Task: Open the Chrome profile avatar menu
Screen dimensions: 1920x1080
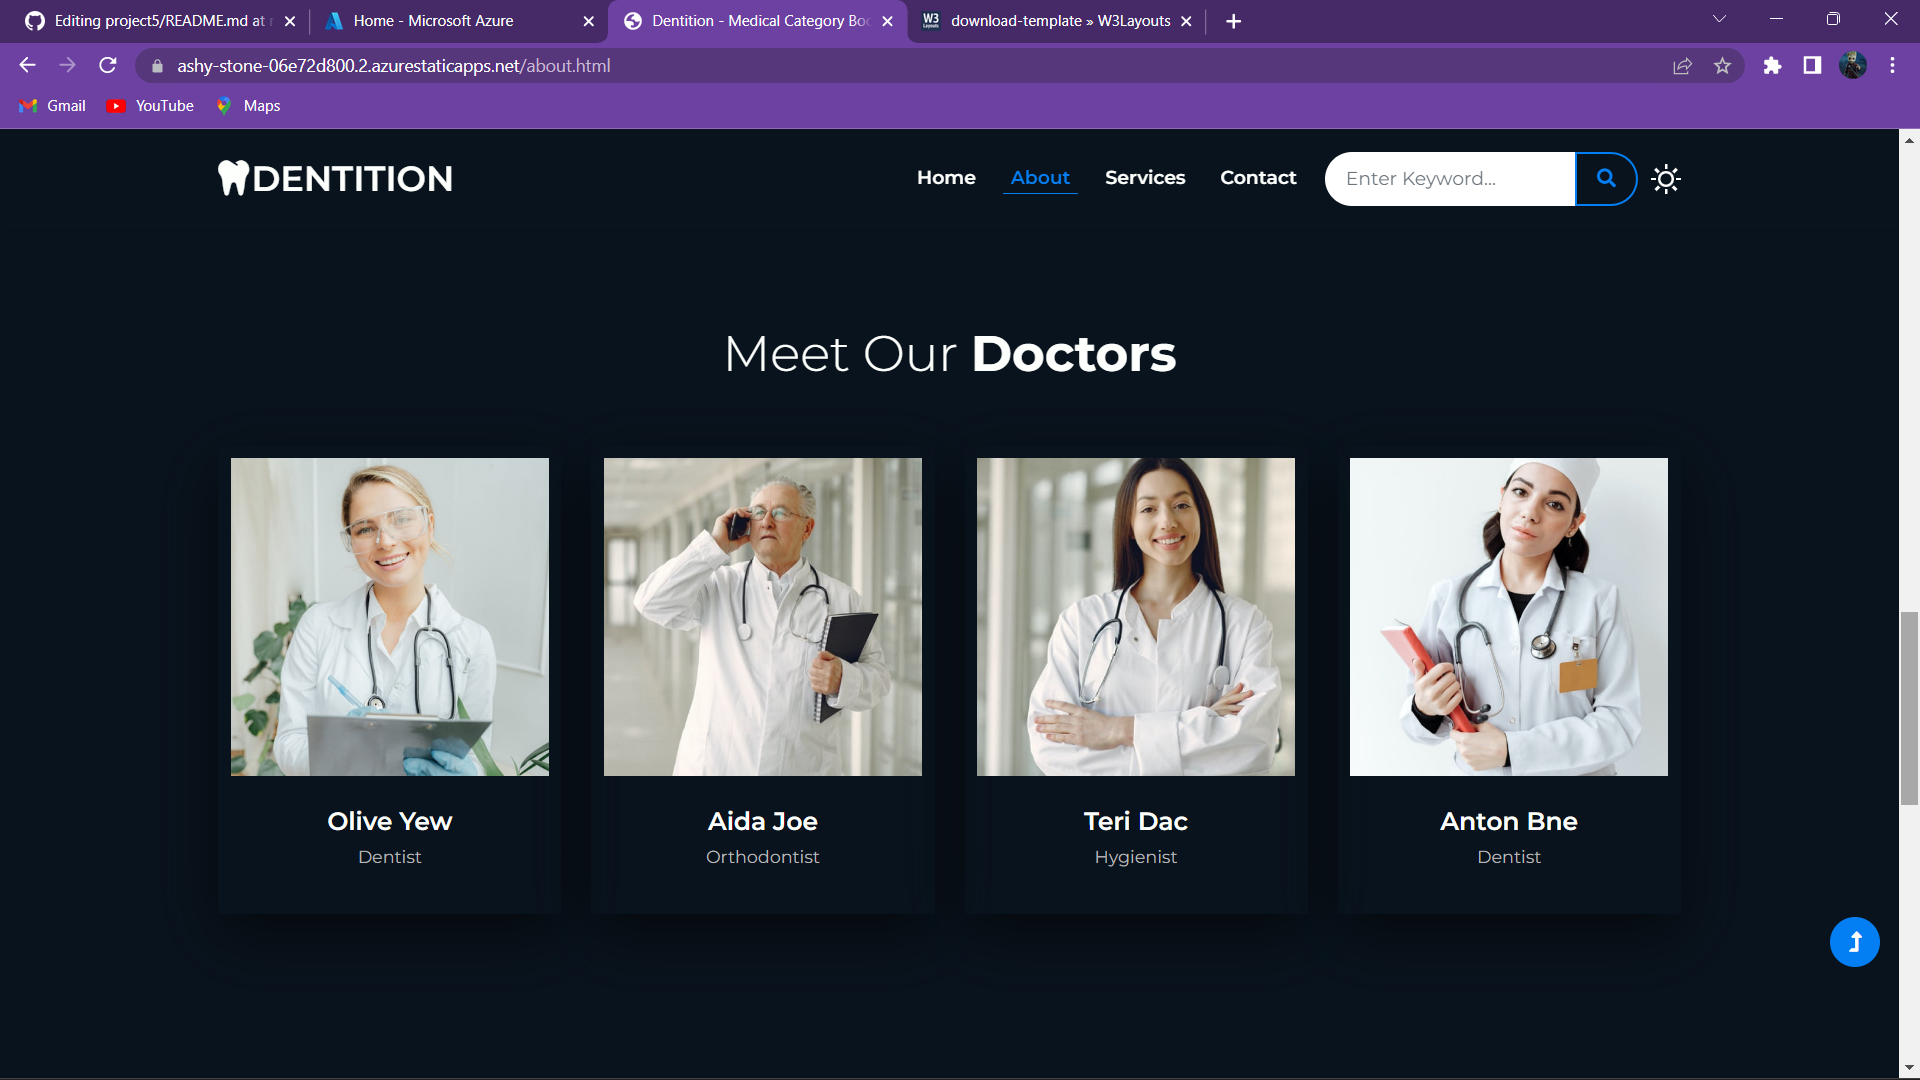Action: (1852, 66)
